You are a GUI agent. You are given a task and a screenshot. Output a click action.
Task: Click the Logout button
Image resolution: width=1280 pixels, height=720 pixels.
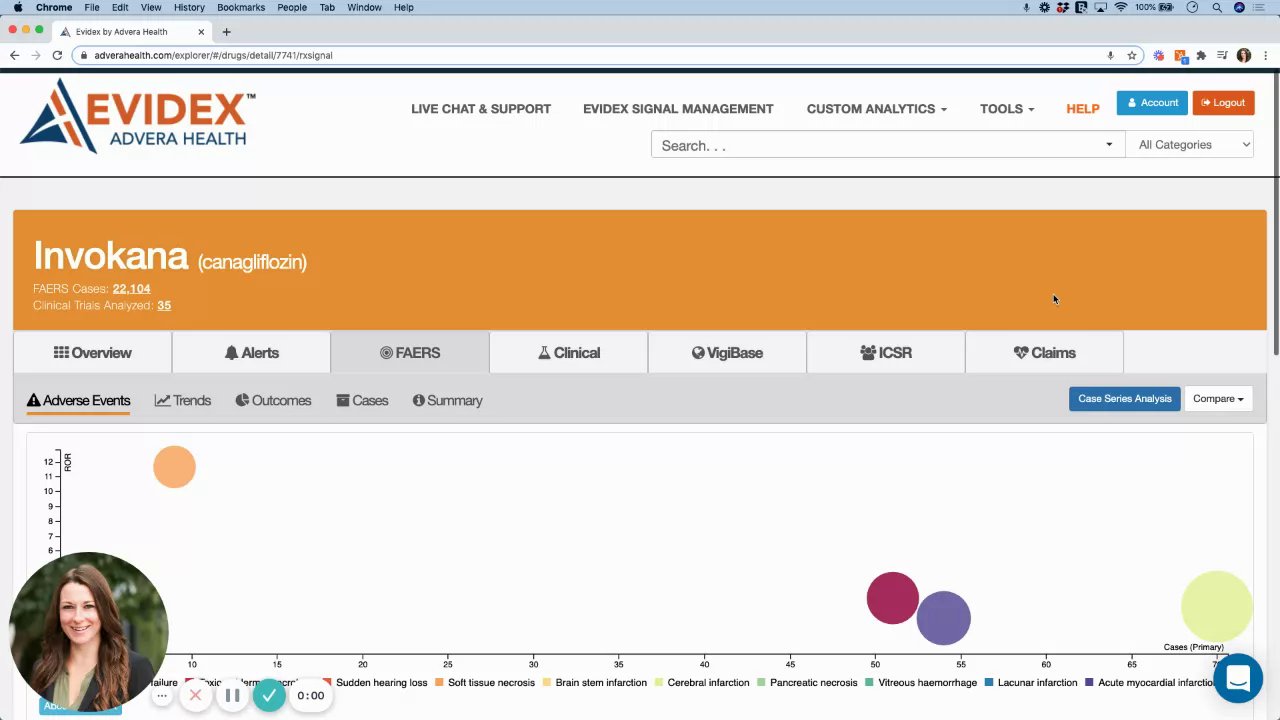(x=1223, y=103)
